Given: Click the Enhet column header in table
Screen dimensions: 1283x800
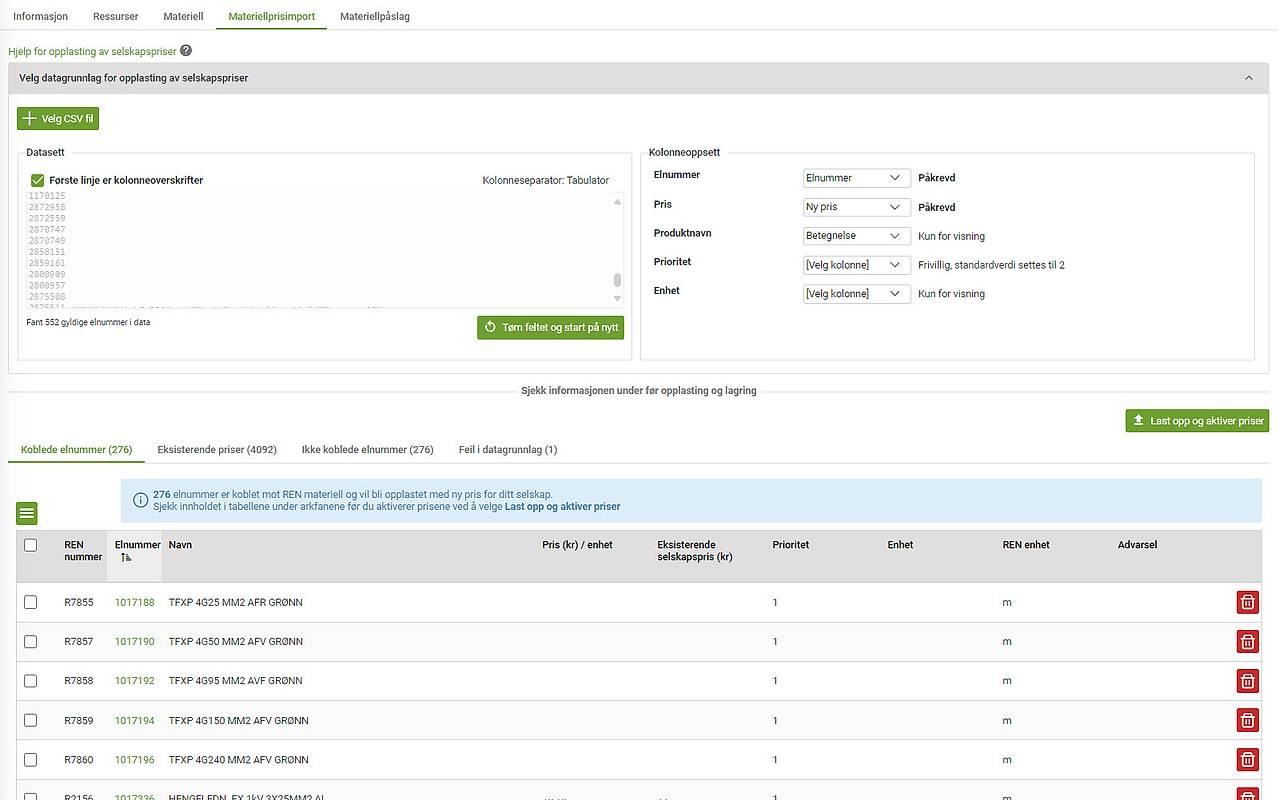Looking at the screenshot, I should (x=900, y=545).
